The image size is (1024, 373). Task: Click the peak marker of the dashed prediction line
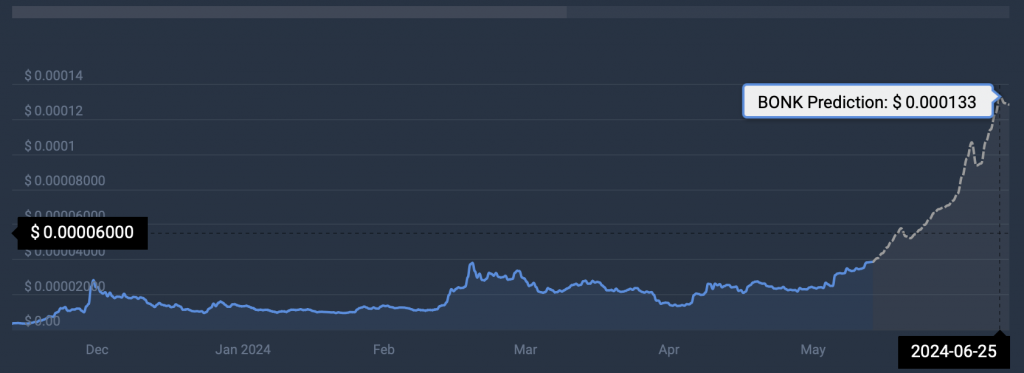pos(999,97)
